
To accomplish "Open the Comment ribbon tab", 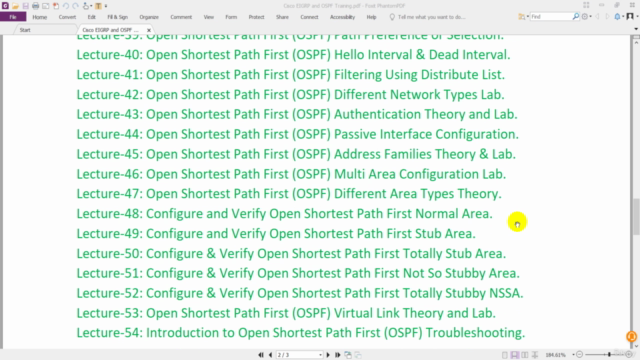I will 181,17.
